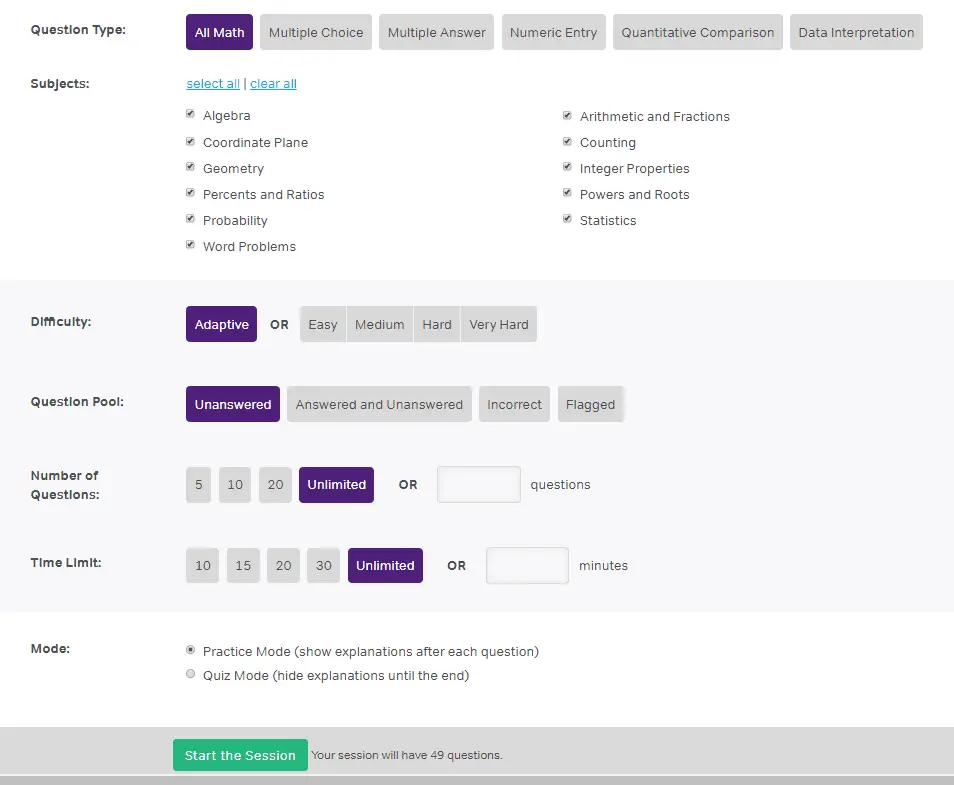Image resolution: width=954 pixels, height=785 pixels.
Task: Set difficulty to Very Hard
Action: pyautogui.click(x=499, y=324)
